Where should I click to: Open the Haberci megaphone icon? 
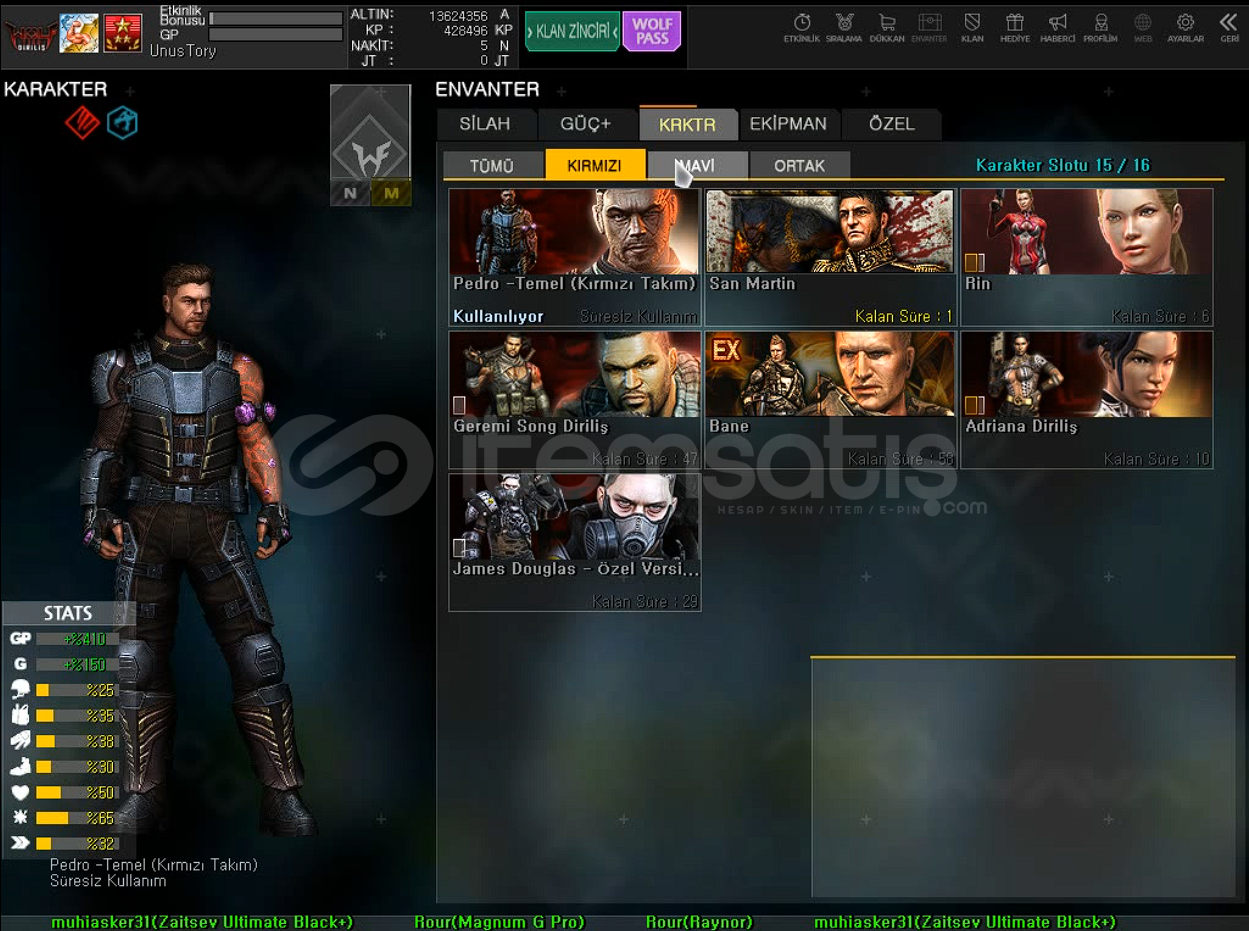(1058, 27)
